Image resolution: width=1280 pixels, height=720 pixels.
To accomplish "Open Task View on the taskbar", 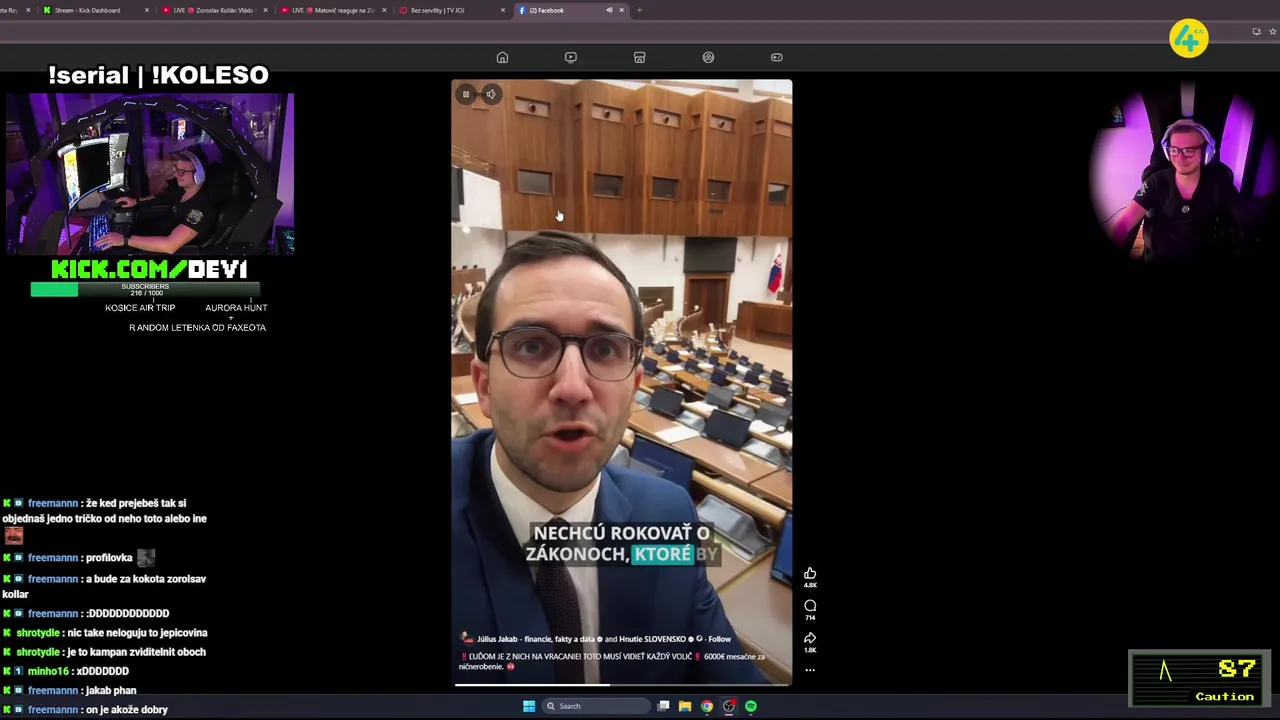I will pyautogui.click(x=663, y=706).
